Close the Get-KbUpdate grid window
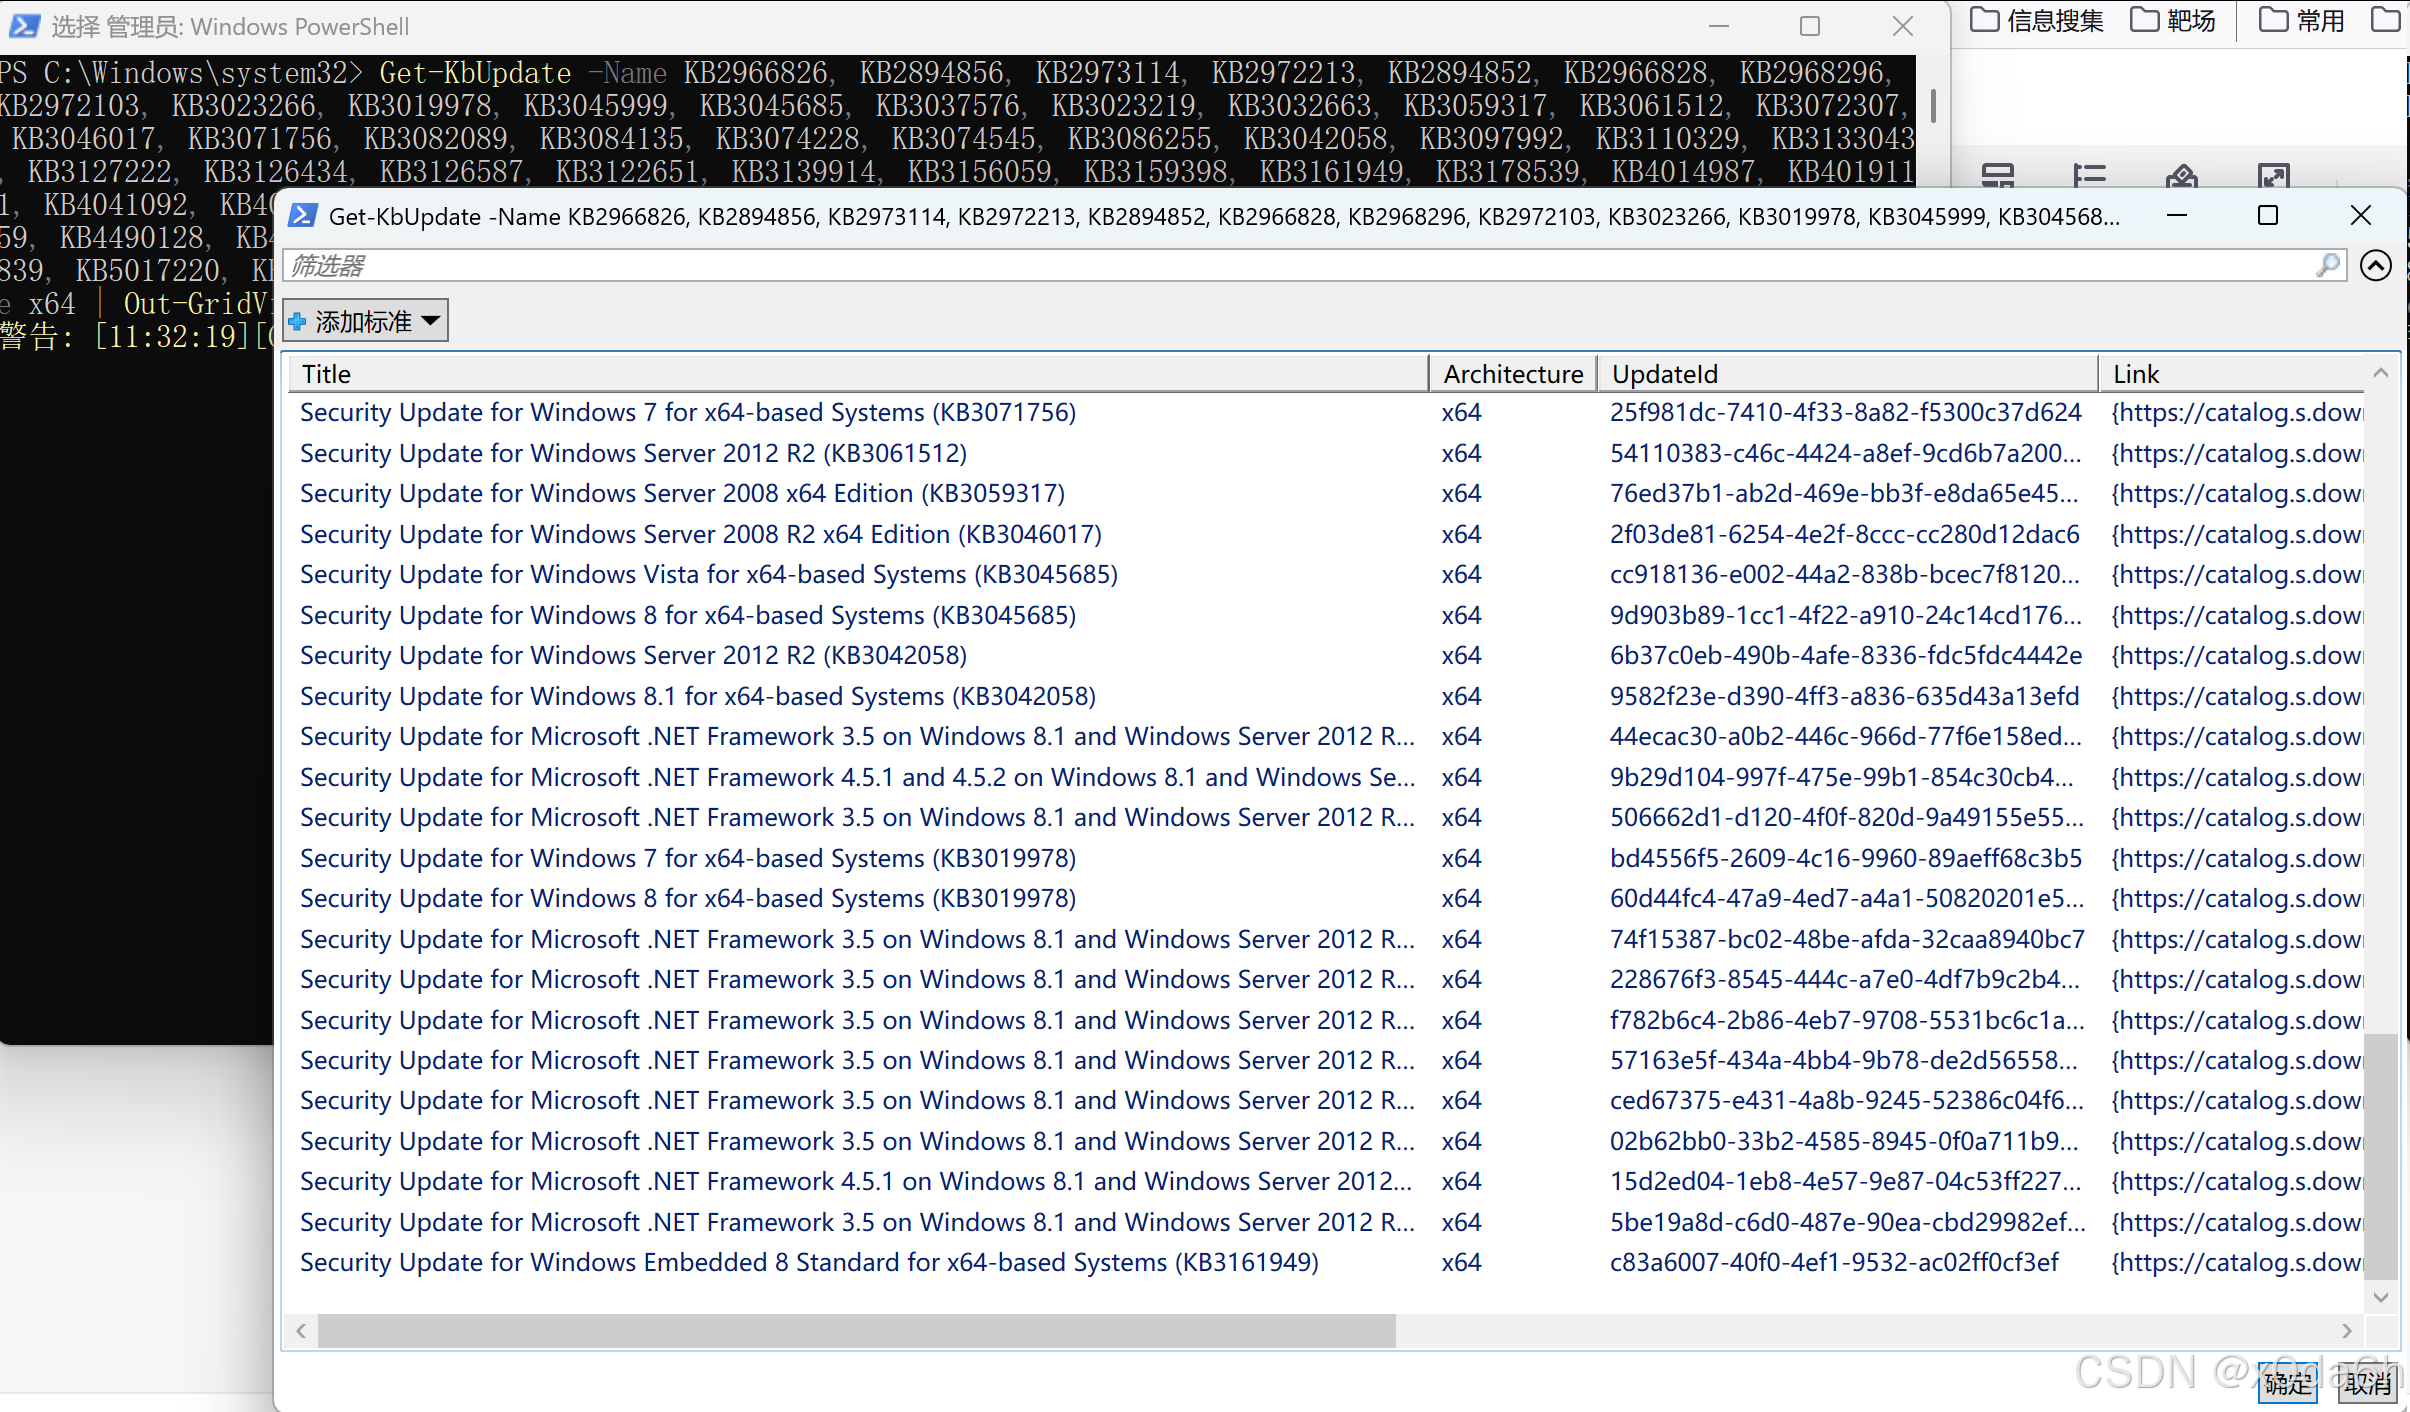Viewport: 2410px width, 1412px height. [x=2360, y=215]
